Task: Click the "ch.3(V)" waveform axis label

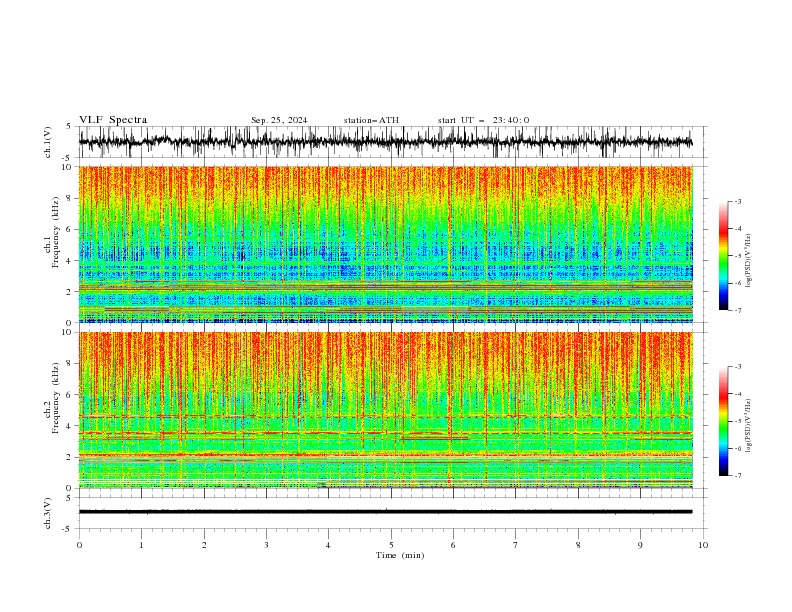Action: click(48, 513)
